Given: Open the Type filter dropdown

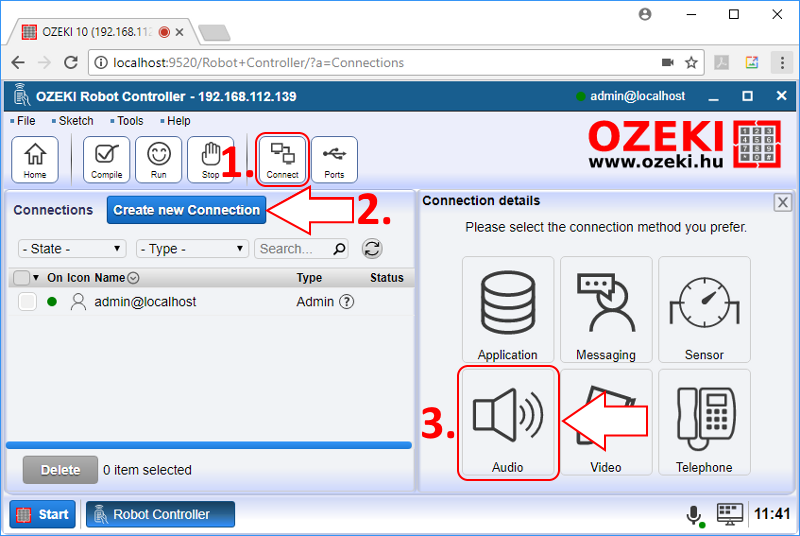Looking at the screenshot, I should [192, 249].
